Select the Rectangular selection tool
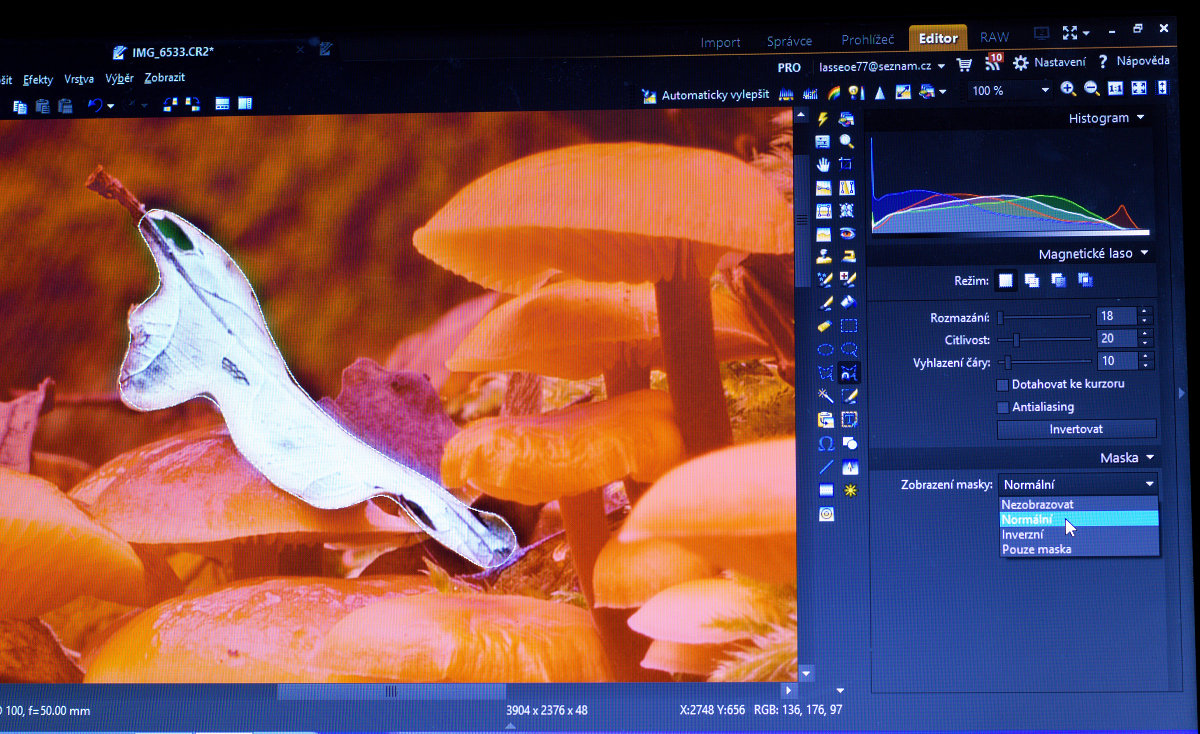 [848, 326]
